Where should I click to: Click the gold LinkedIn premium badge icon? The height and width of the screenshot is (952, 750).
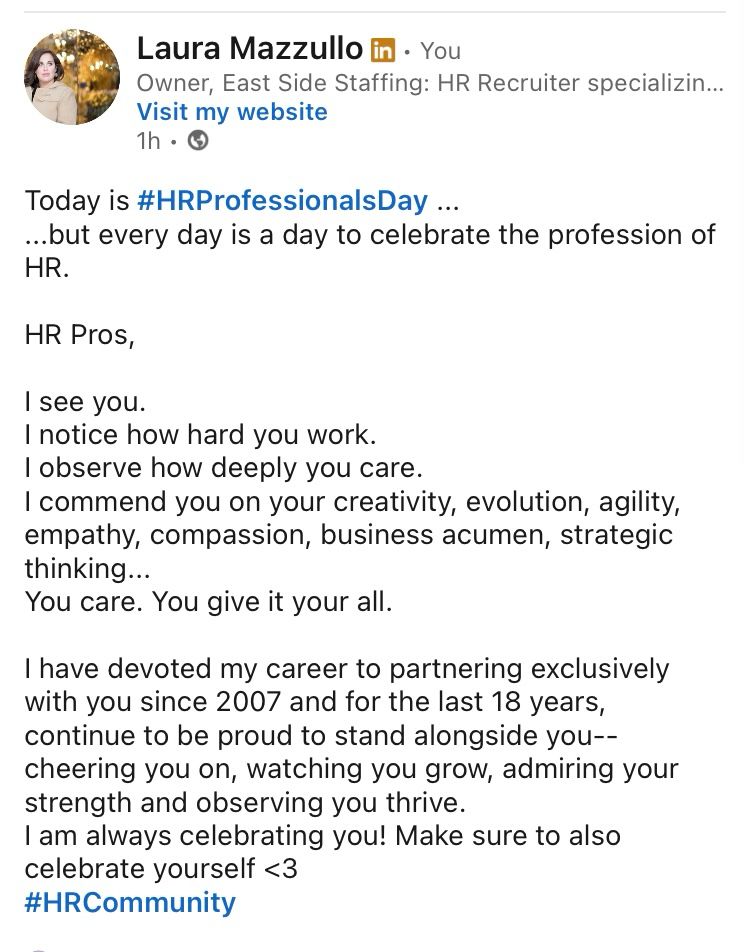tap(383, 50)
